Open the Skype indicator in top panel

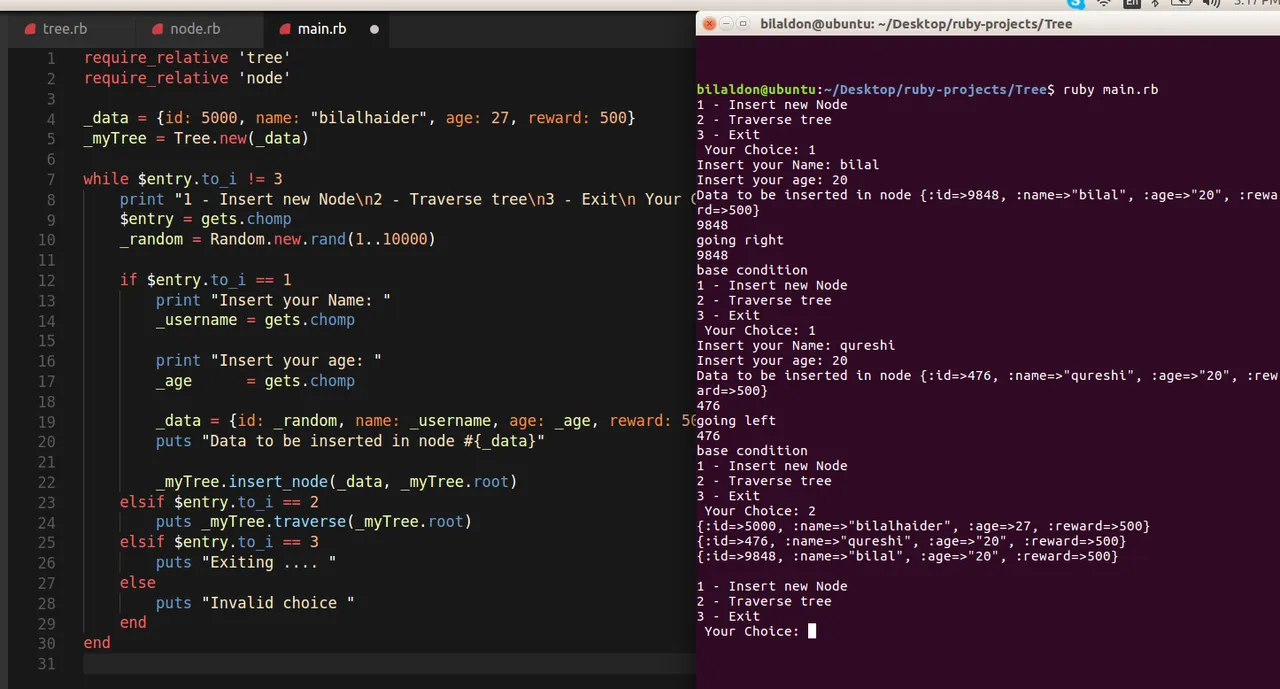point(1076,4)
